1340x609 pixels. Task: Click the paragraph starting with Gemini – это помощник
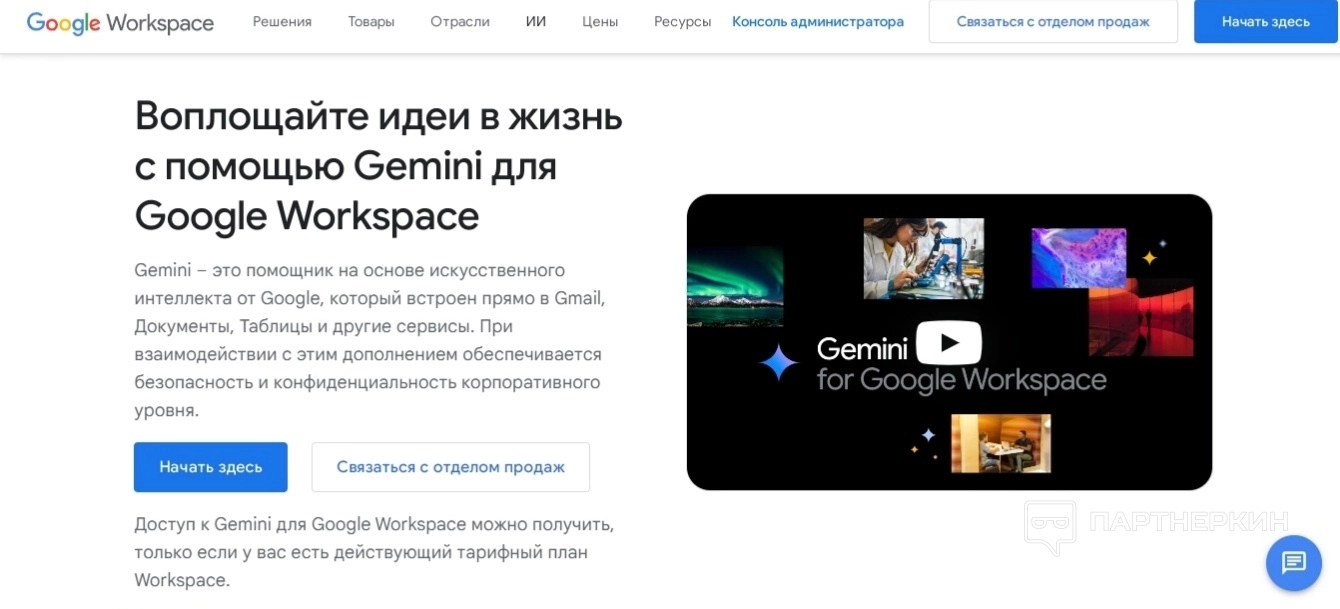(370, 340)
